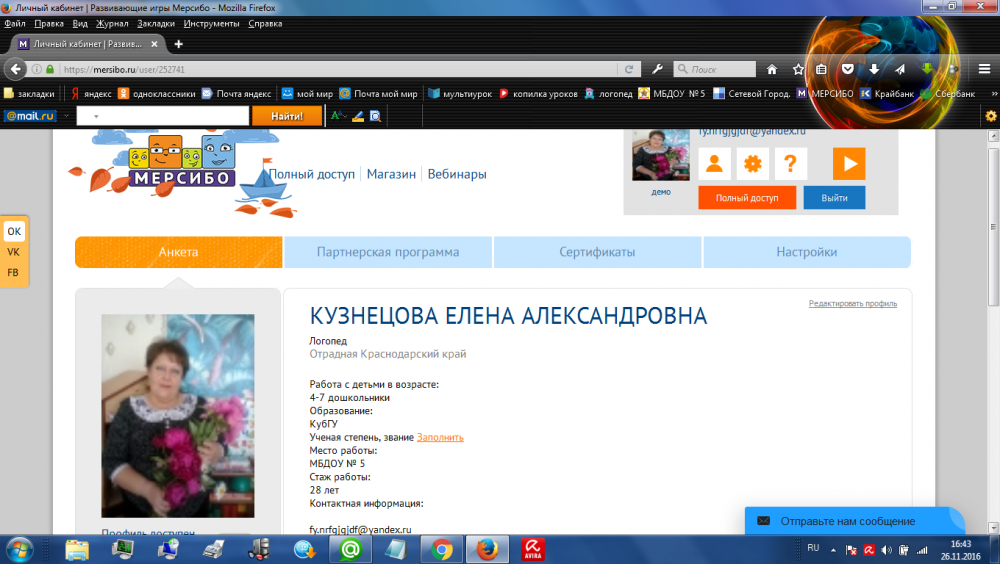Go to the Firefox home page icon
1000x564 pixels.
pyautogui.click(x=772, y=69)
